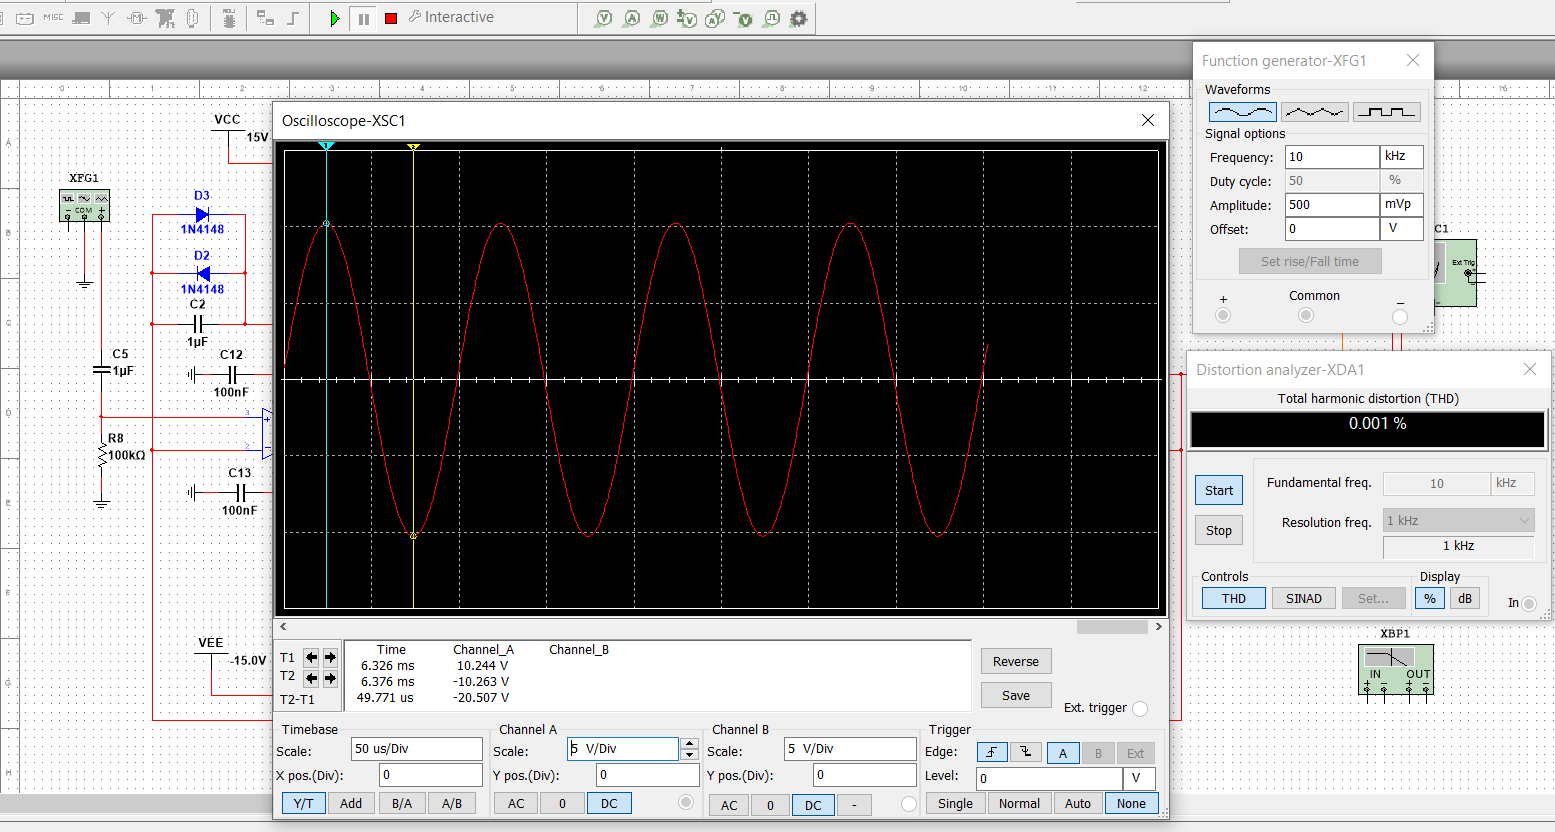Place a current probe from toolbar

pyautogui.click(x=632, y=18)
